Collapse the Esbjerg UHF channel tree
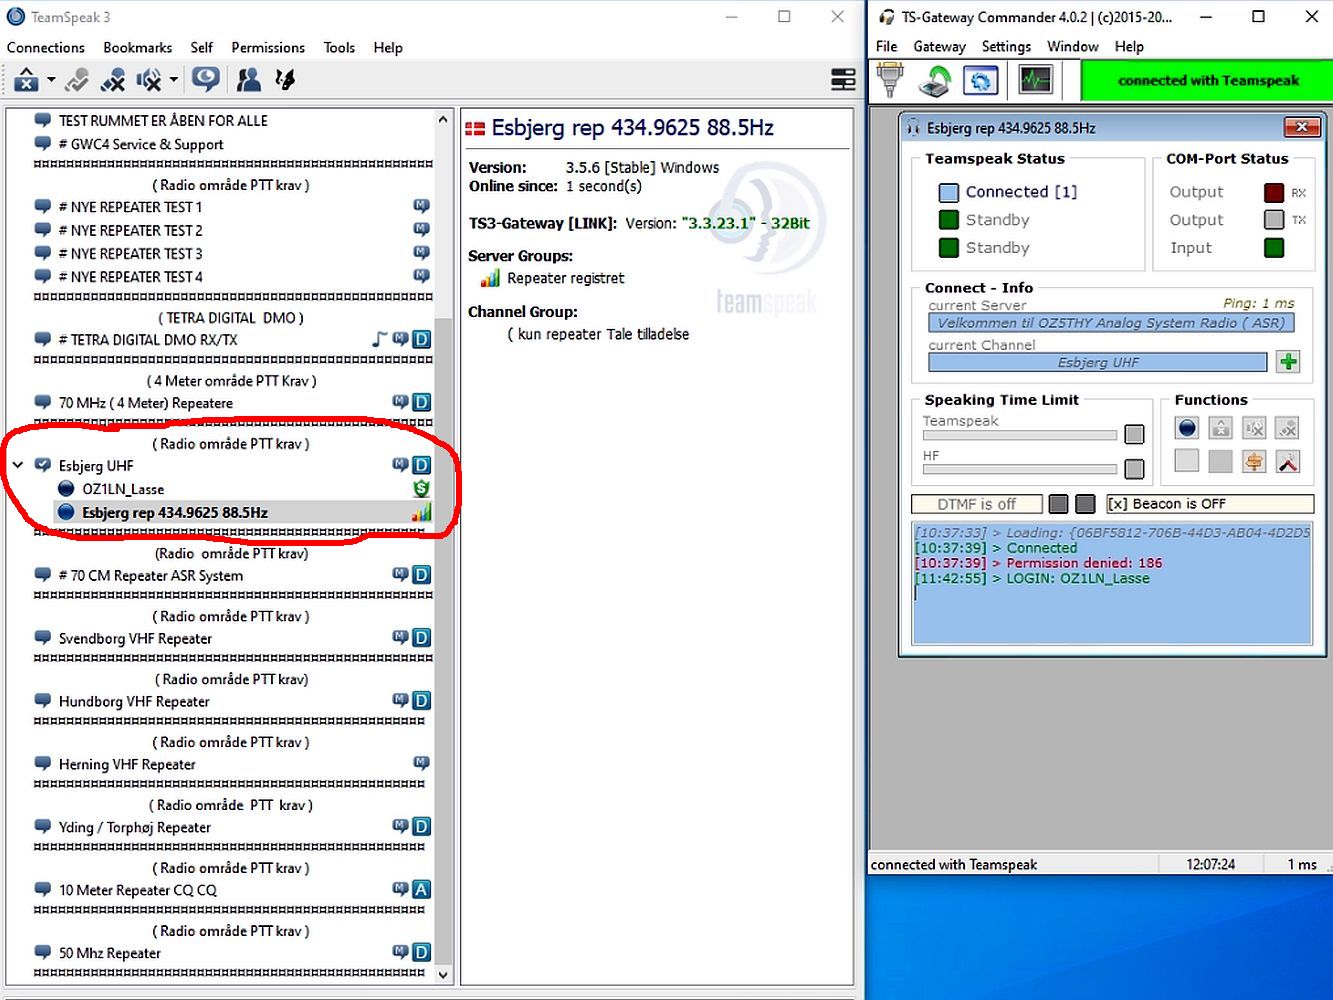The width and height of the screenshot is (1333, 1000). tap(18, 465)
